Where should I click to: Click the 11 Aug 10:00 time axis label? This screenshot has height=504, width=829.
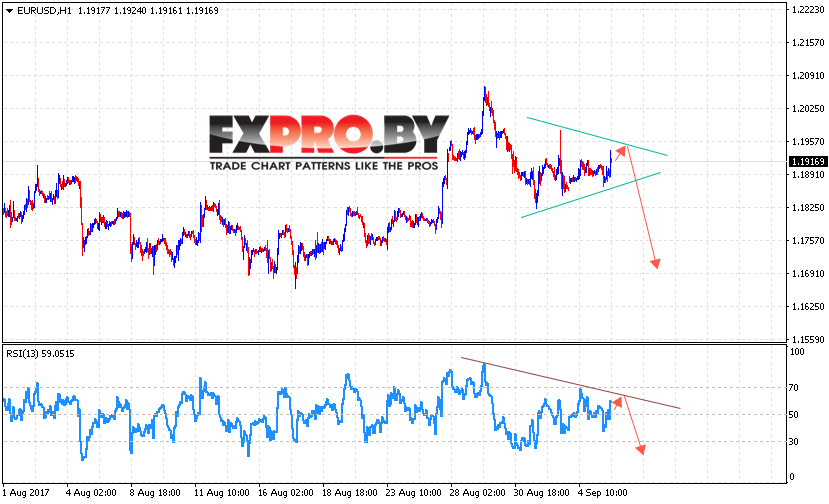[x=222, y=492]
